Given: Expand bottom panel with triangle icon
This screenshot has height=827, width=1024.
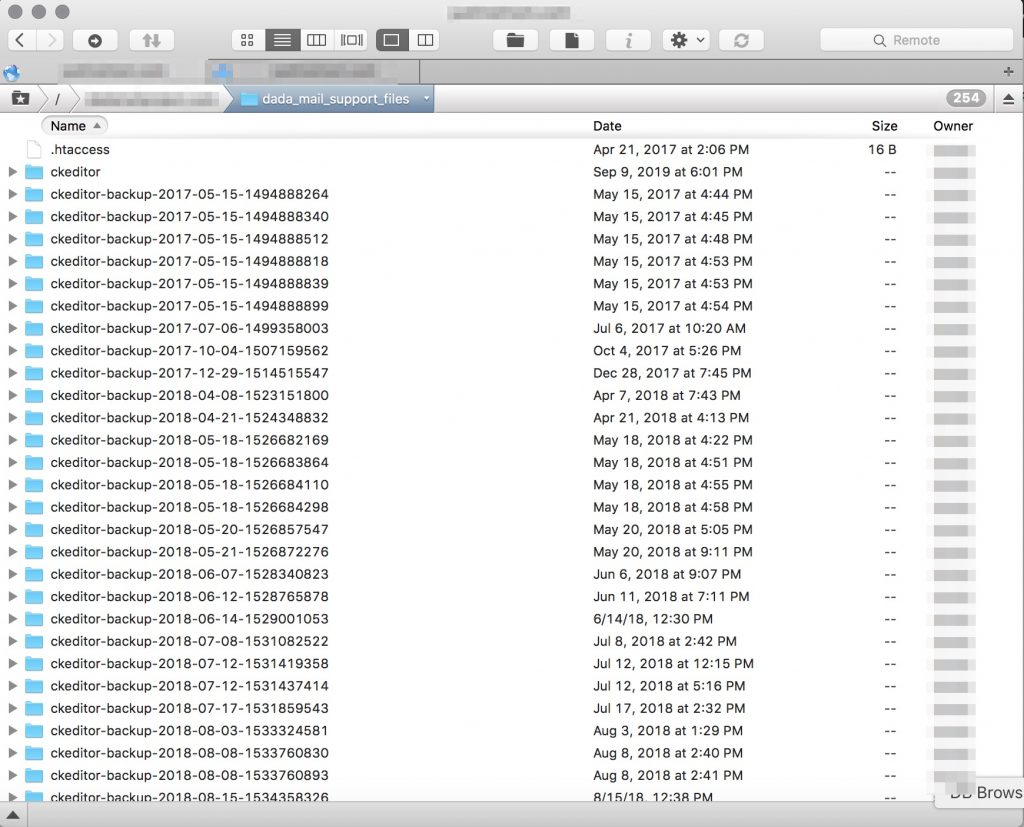Looking at the screenshot, I should pos(12,815).
